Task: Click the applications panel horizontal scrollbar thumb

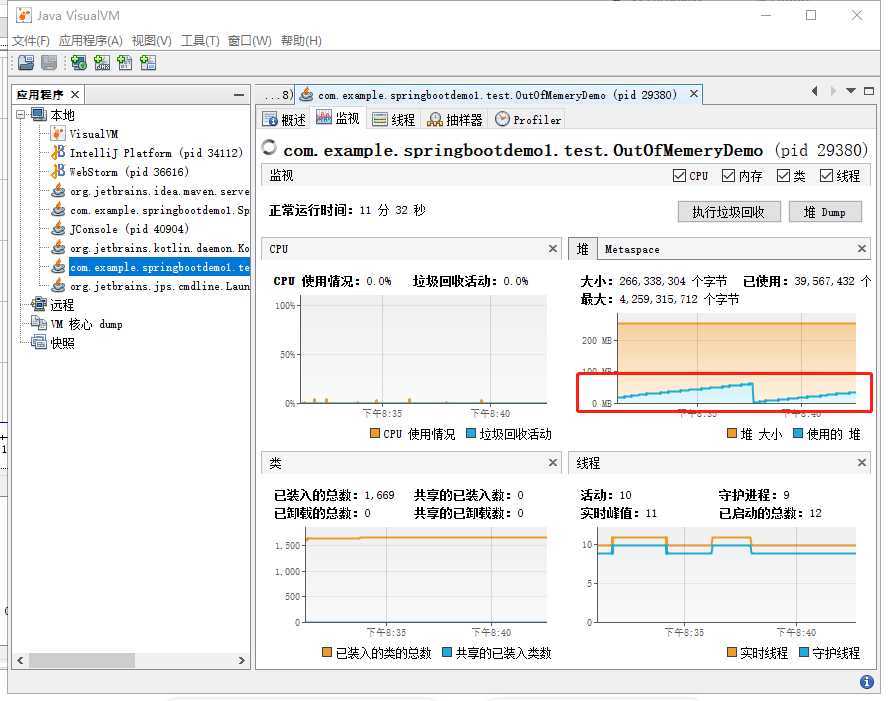Action: pyautogui.click(x=82, y=660)
